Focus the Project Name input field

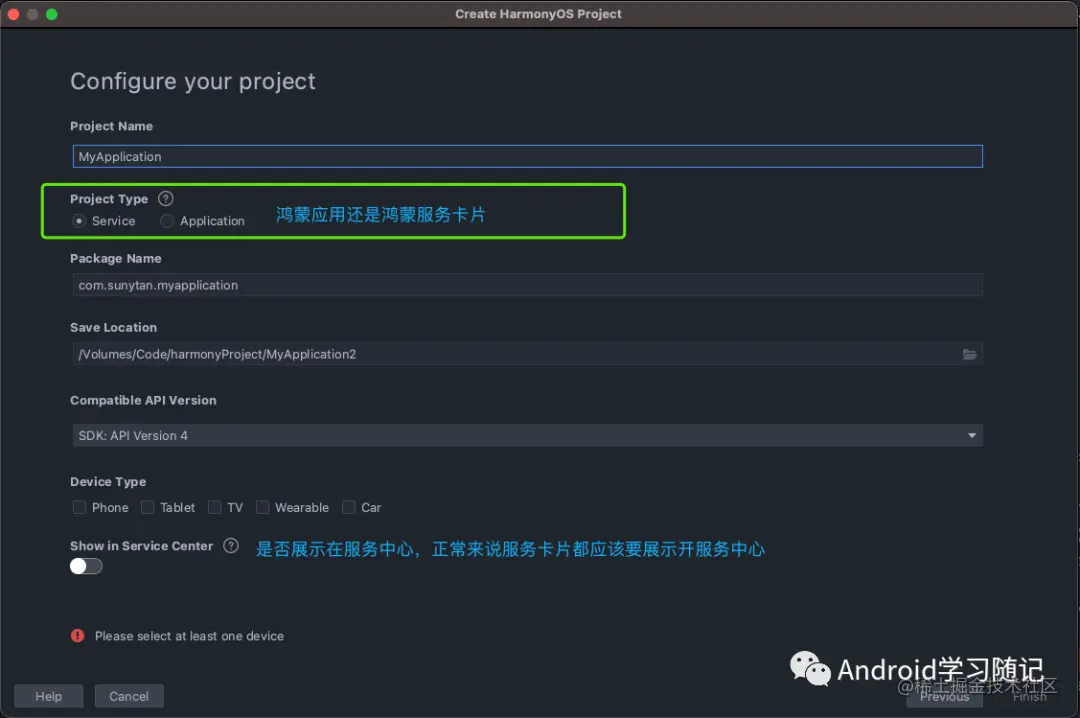pos(528,156)
